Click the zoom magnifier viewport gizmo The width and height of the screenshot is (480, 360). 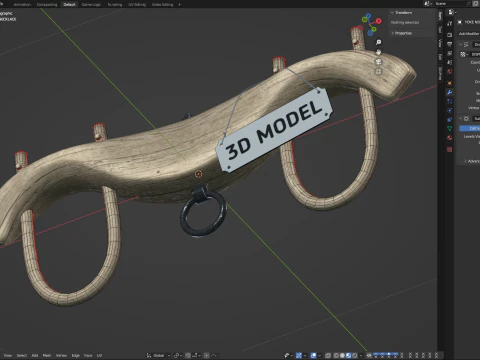click(x=378, y=42)
